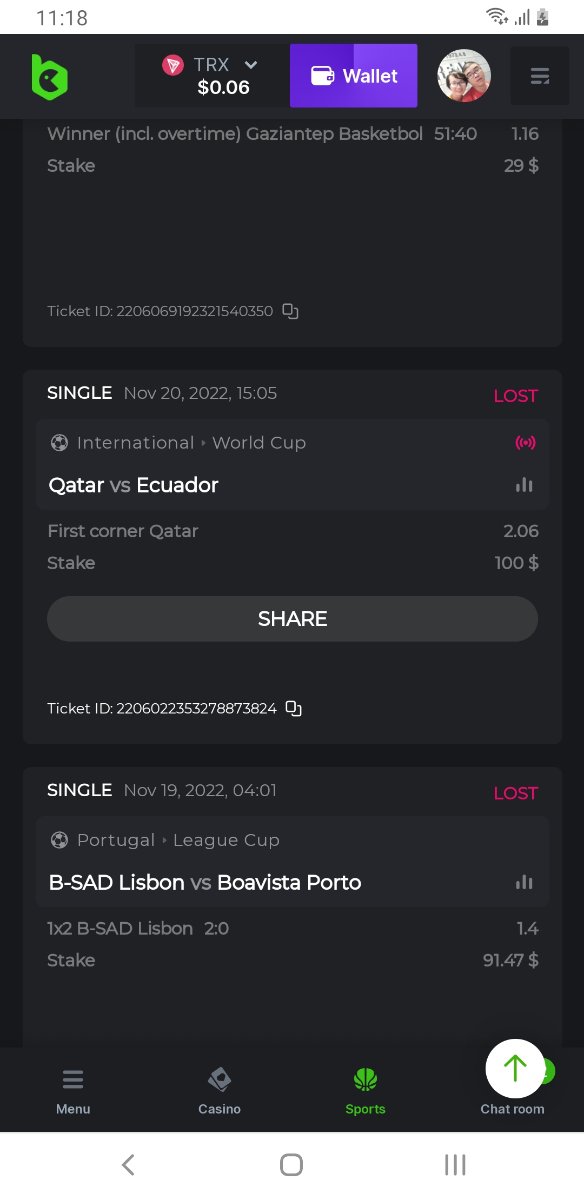Open the B-SAD Lisbon vs Boavista Porto match

coord(205,882)
